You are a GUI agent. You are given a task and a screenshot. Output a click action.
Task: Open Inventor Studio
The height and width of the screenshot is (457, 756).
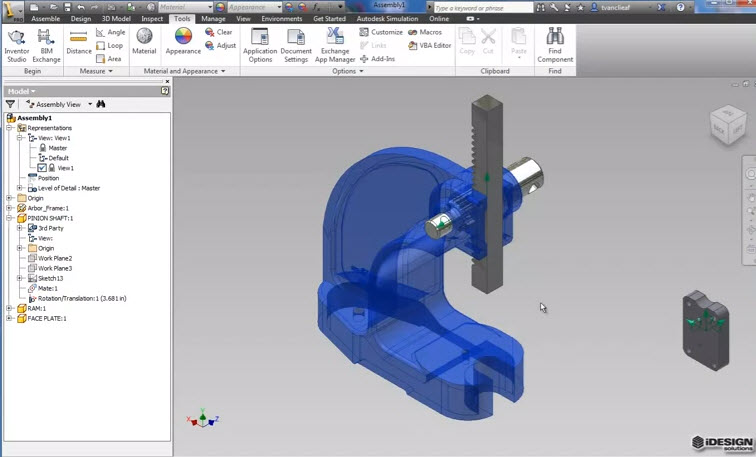[x=17, y=45]
